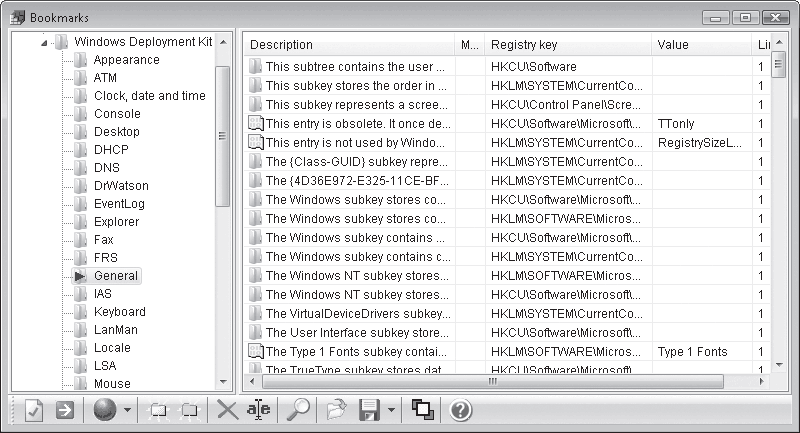Collapse the Windows Deployment Kit tree node

pyautogui.click(x=44, y=43)
